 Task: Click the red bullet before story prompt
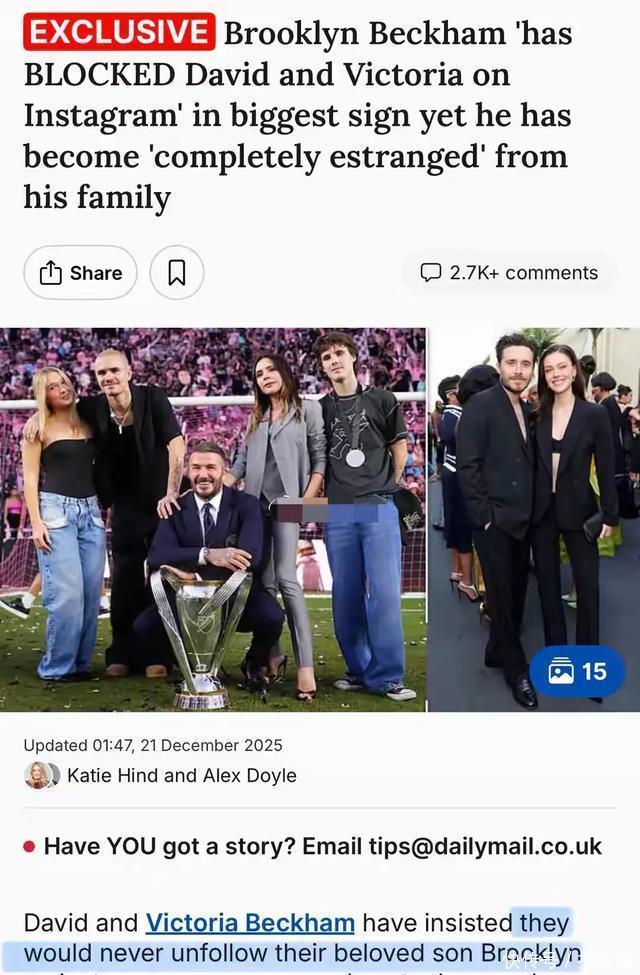29,846
